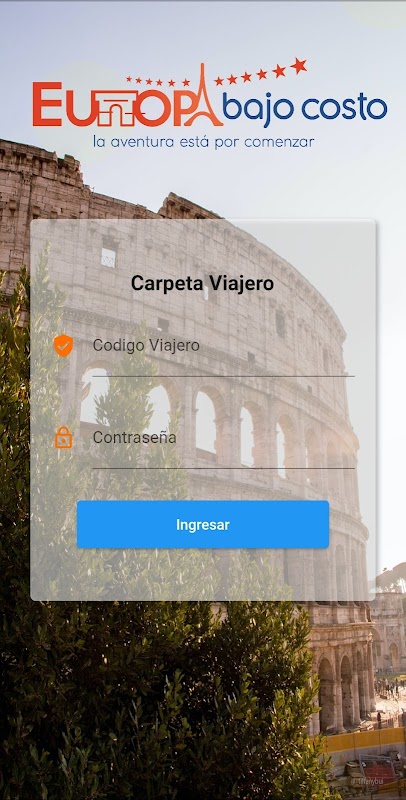This screenshot has height=800, width=406.
Task: Tap the empty card area below Ingresar
Action: tap(202, 574)
